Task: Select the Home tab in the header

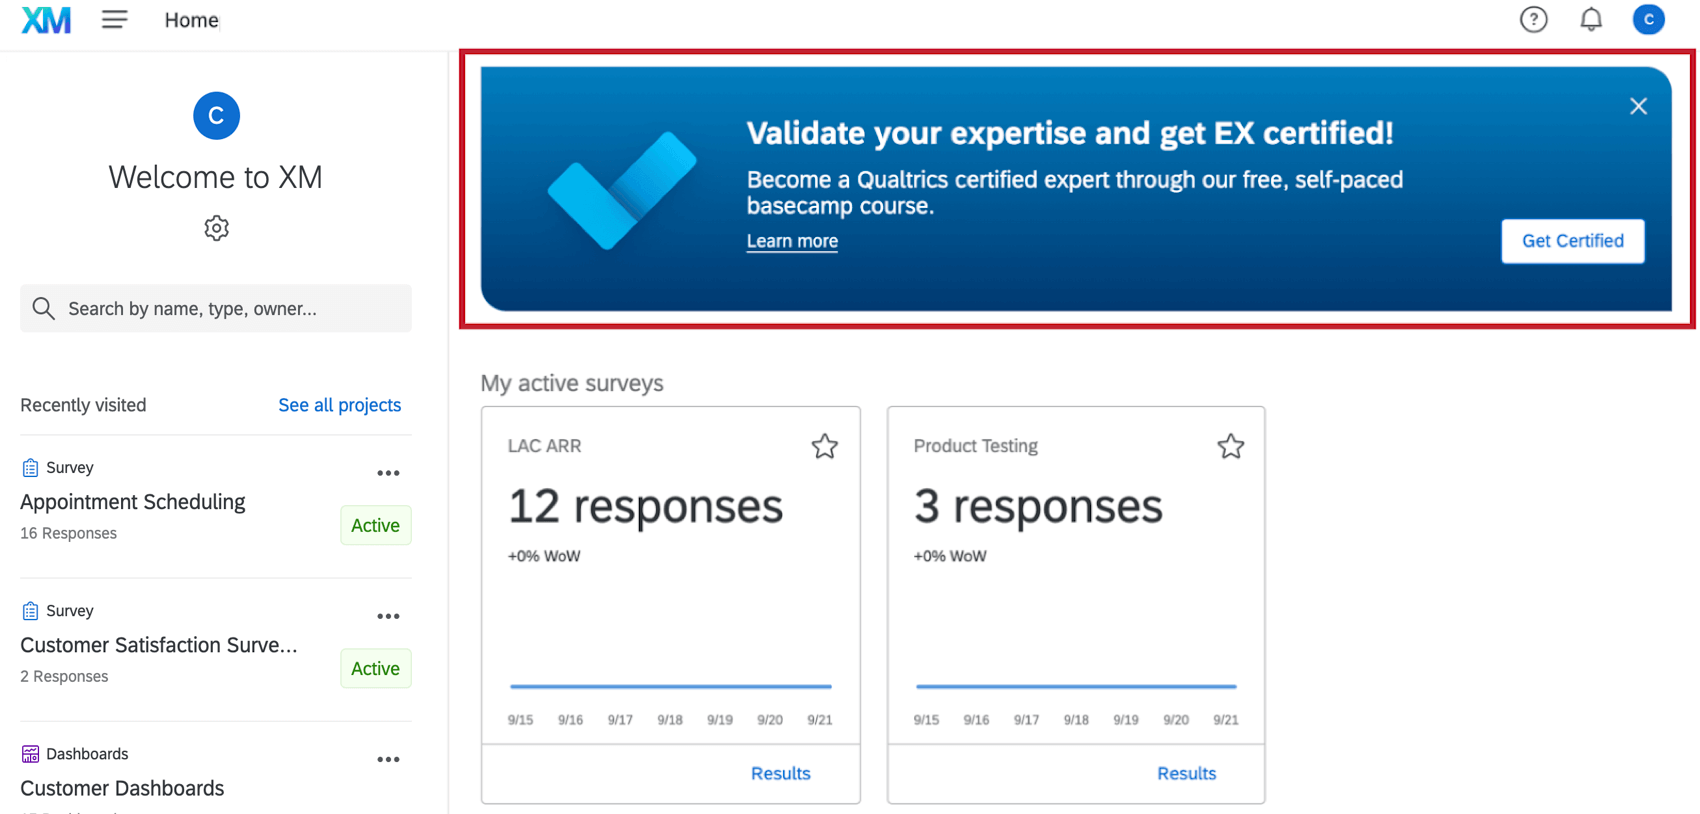Action: click(x=190, y=19)
